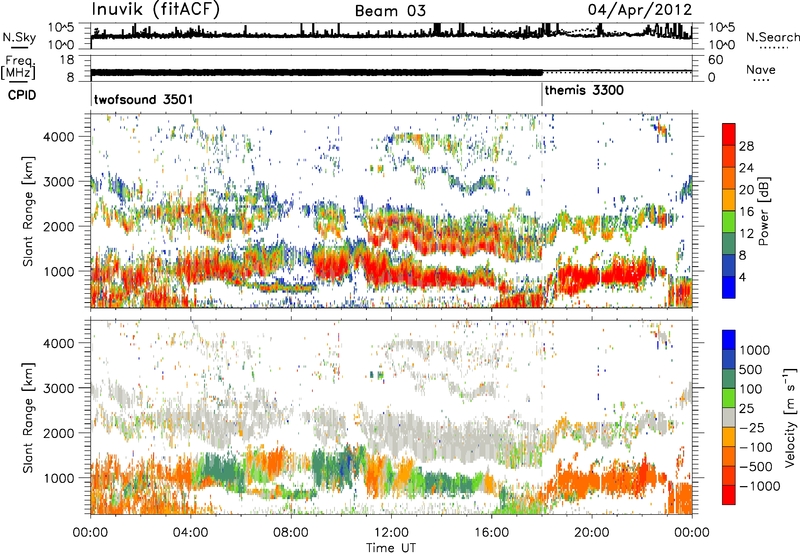
Task: Click the '20:00' time axis tick label
Action: tap(591, 533)
